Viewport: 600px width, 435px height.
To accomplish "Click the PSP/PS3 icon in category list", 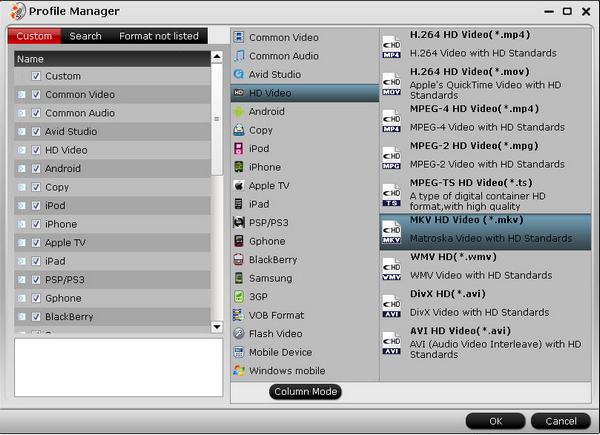I will coord(239,222).
